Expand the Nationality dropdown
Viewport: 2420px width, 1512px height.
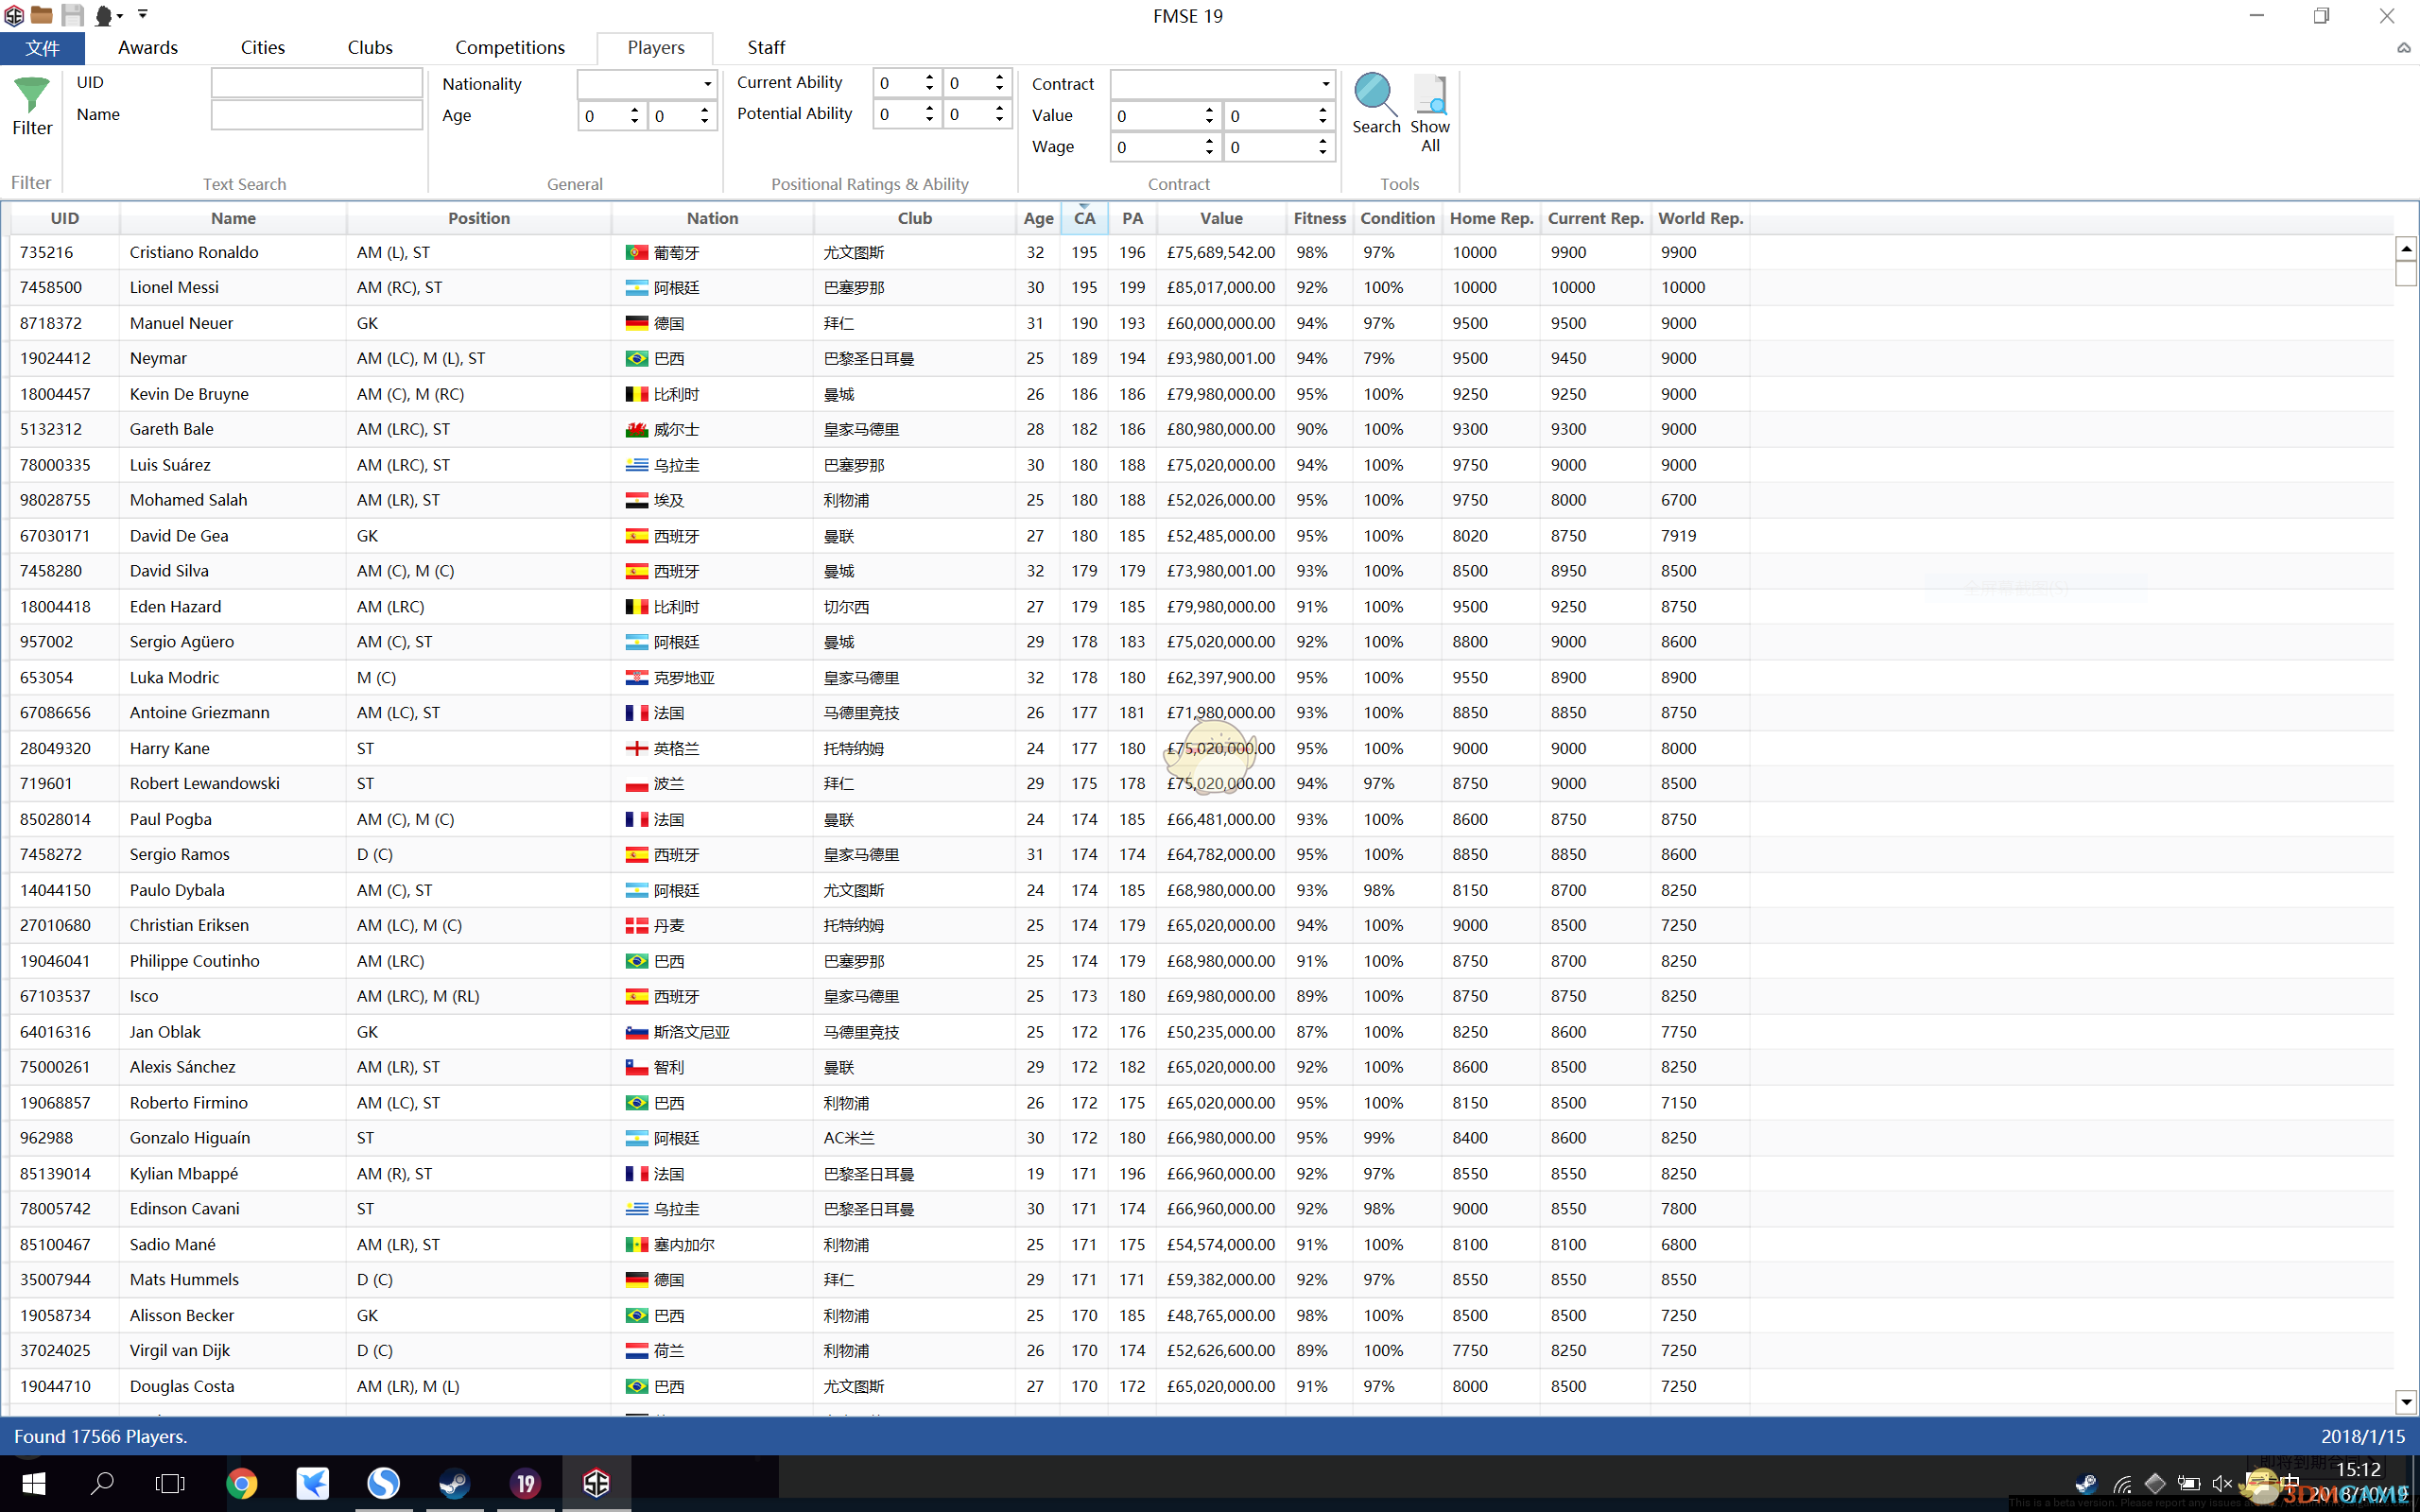click(x=707, y=84)
